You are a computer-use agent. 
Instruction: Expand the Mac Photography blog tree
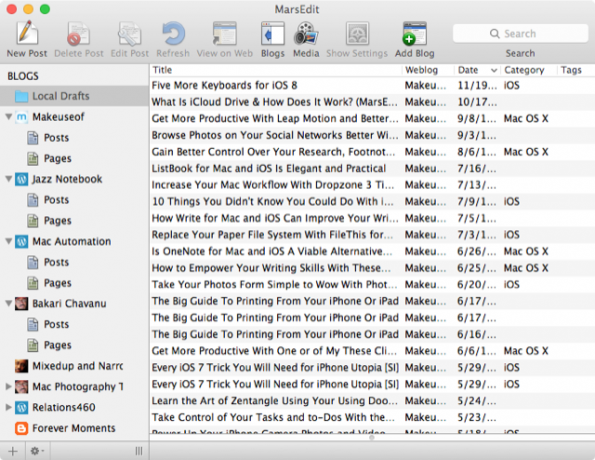pyautogui.click(x=8, y=386)
